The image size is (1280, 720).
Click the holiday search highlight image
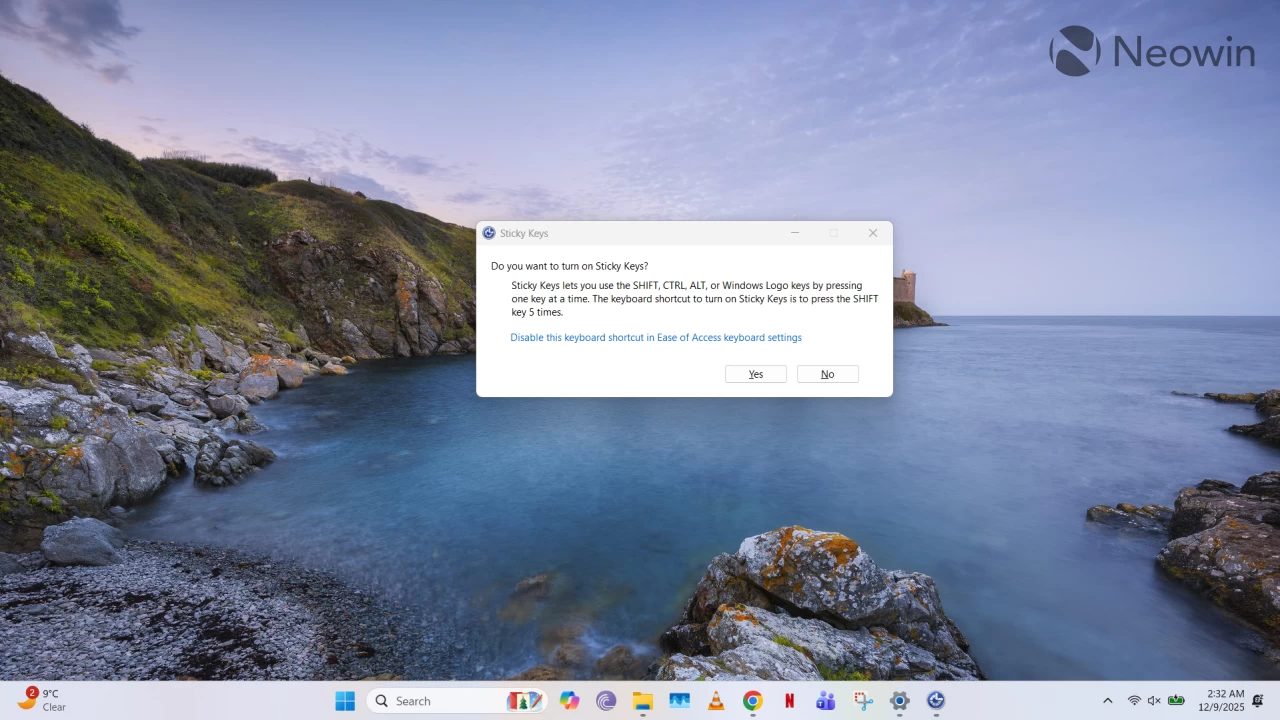pyautogui.click(x=525, y=701)
